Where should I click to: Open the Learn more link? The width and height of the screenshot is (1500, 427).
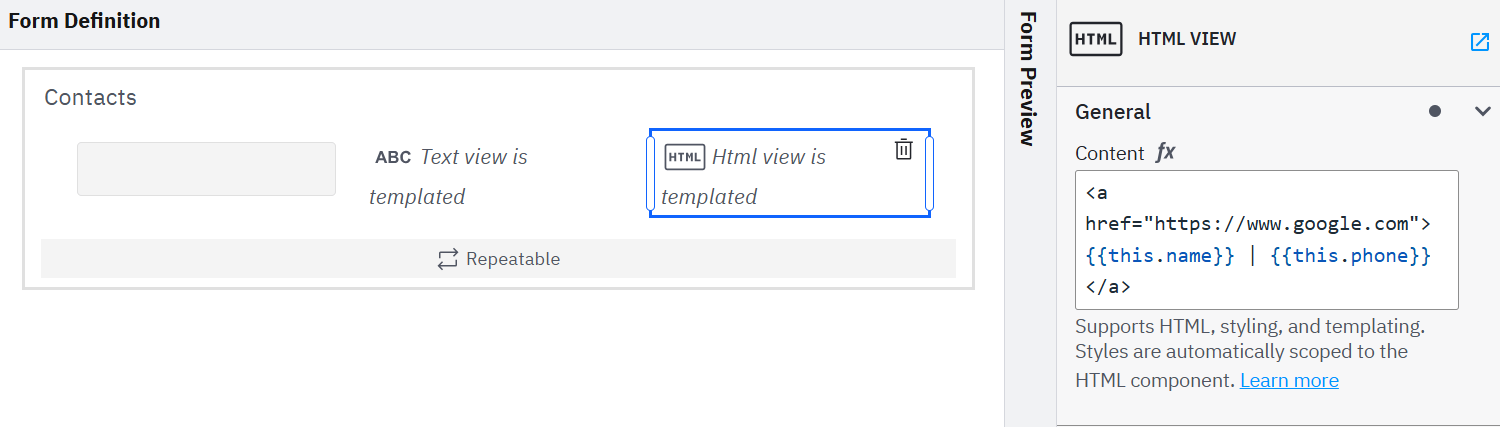pyautogui.click(x=1288, y=381)
